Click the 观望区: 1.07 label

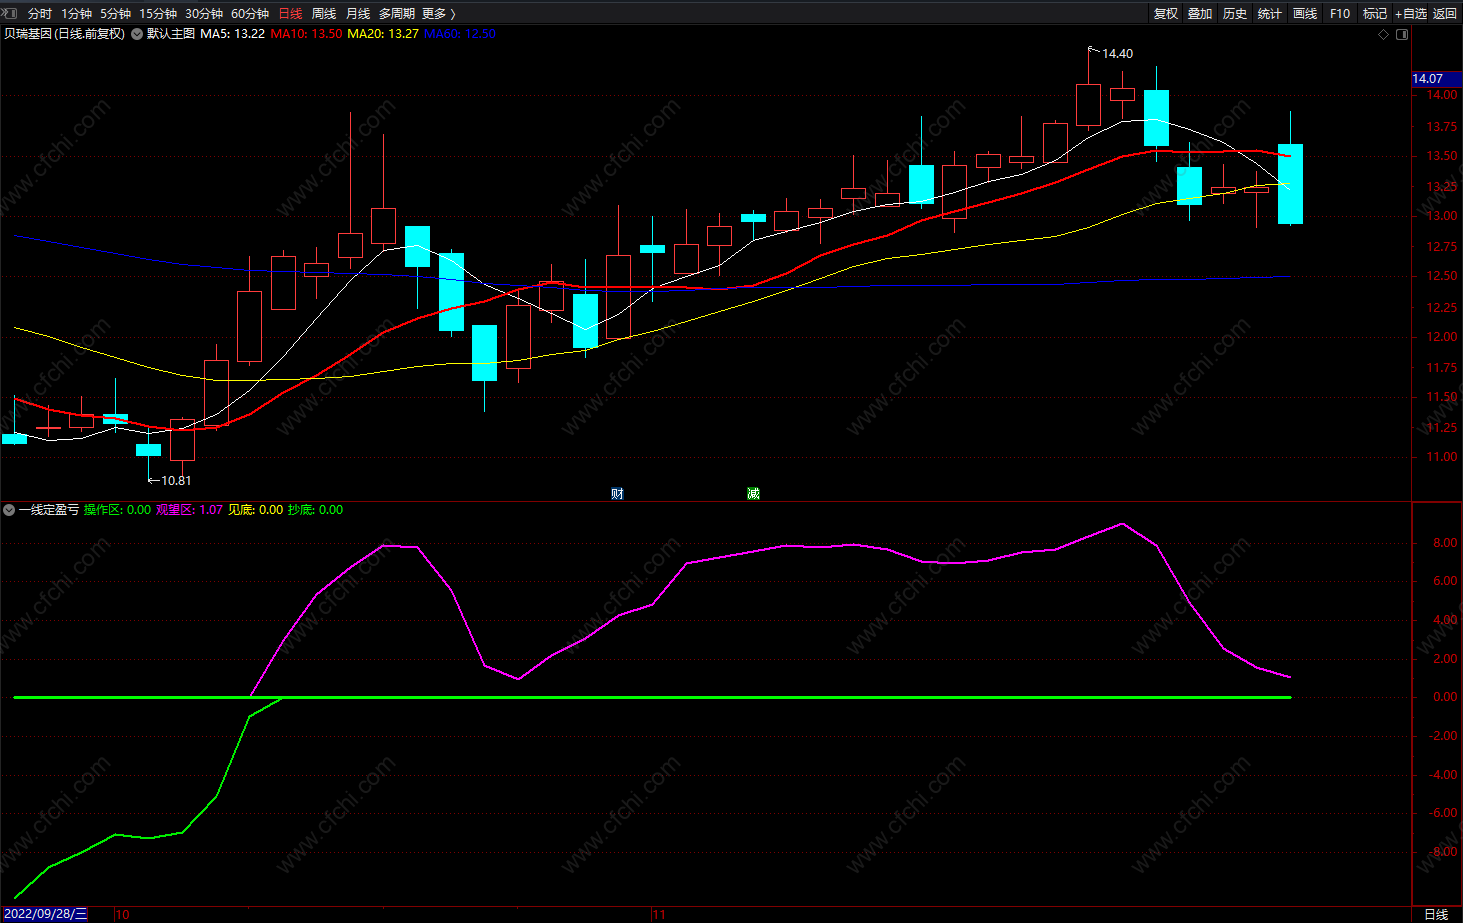pos(190,510)
